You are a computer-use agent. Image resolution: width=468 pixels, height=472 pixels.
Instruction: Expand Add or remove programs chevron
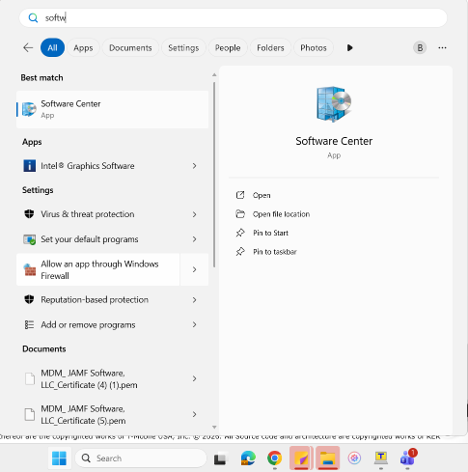(194, 324)
